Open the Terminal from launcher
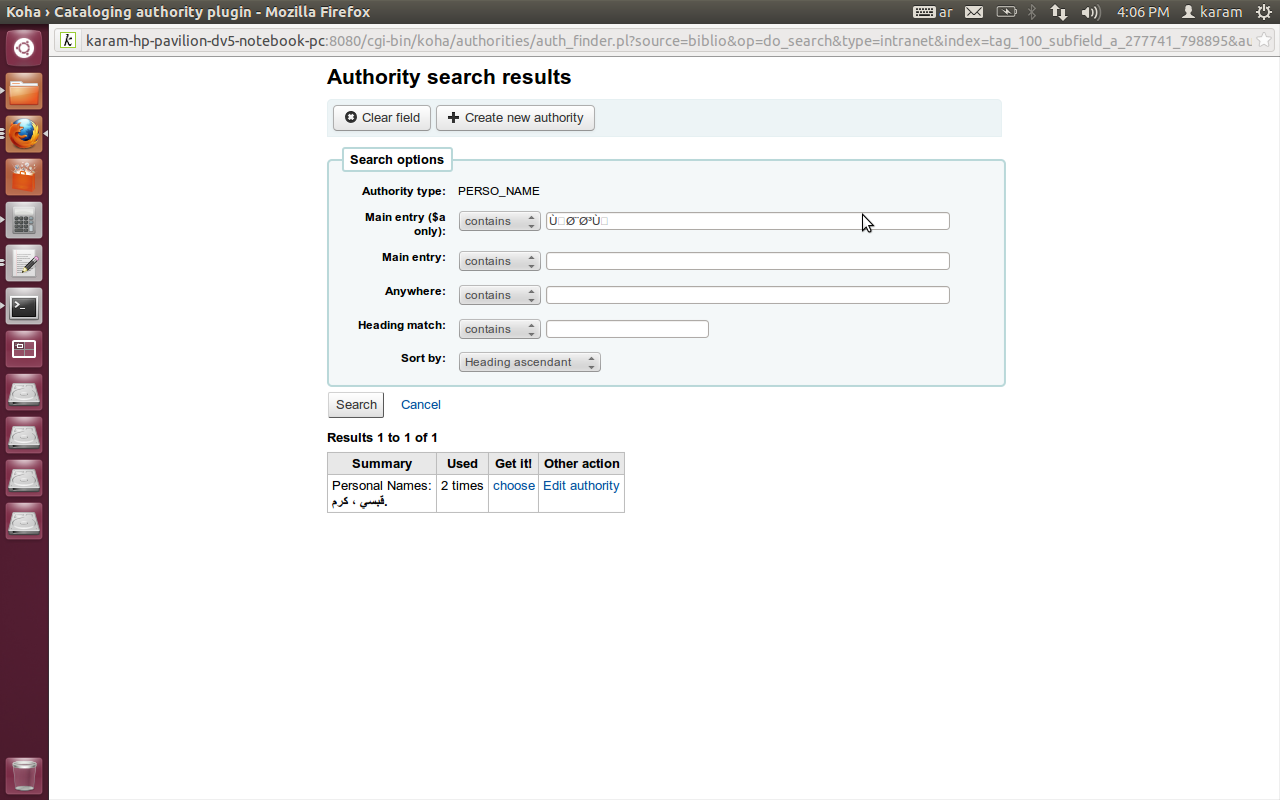This screenshot has width=1280, height=800. 24,306
